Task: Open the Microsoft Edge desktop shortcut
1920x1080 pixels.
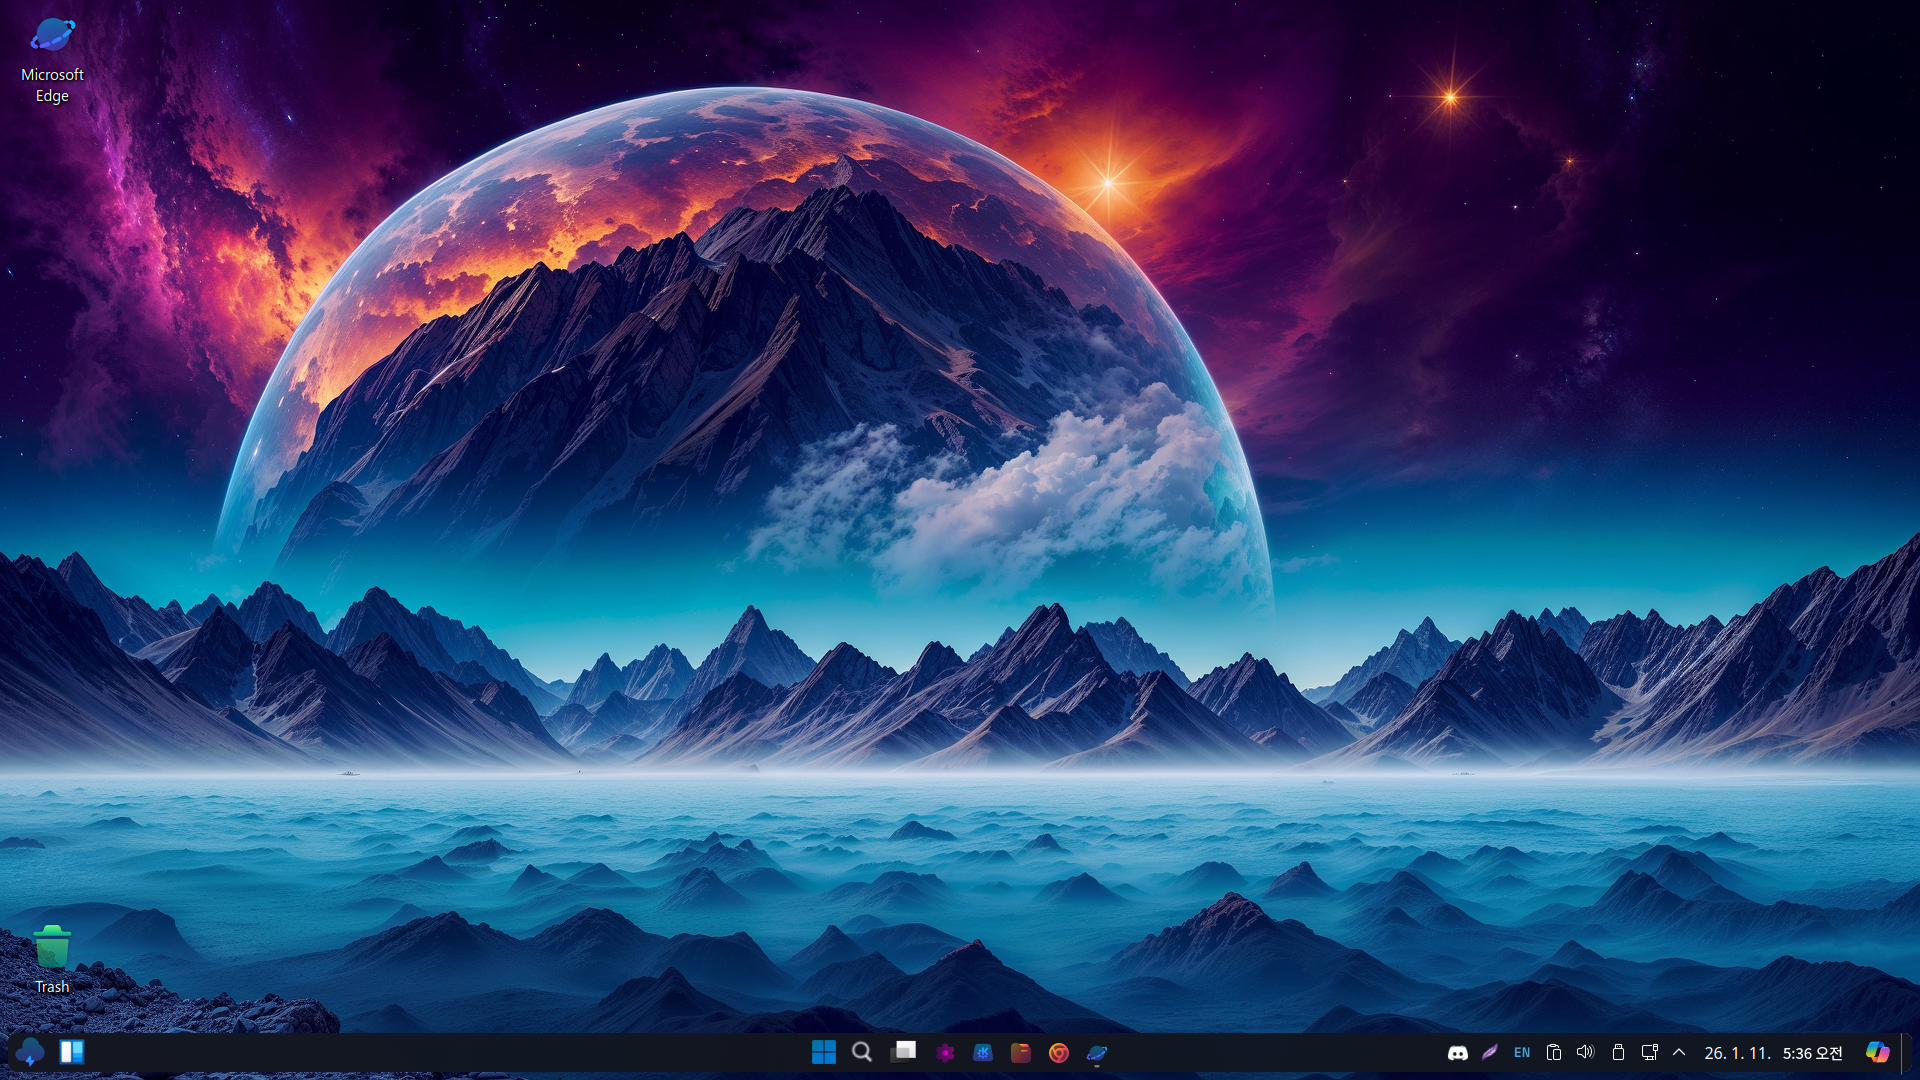Action: tap(52, 60)
